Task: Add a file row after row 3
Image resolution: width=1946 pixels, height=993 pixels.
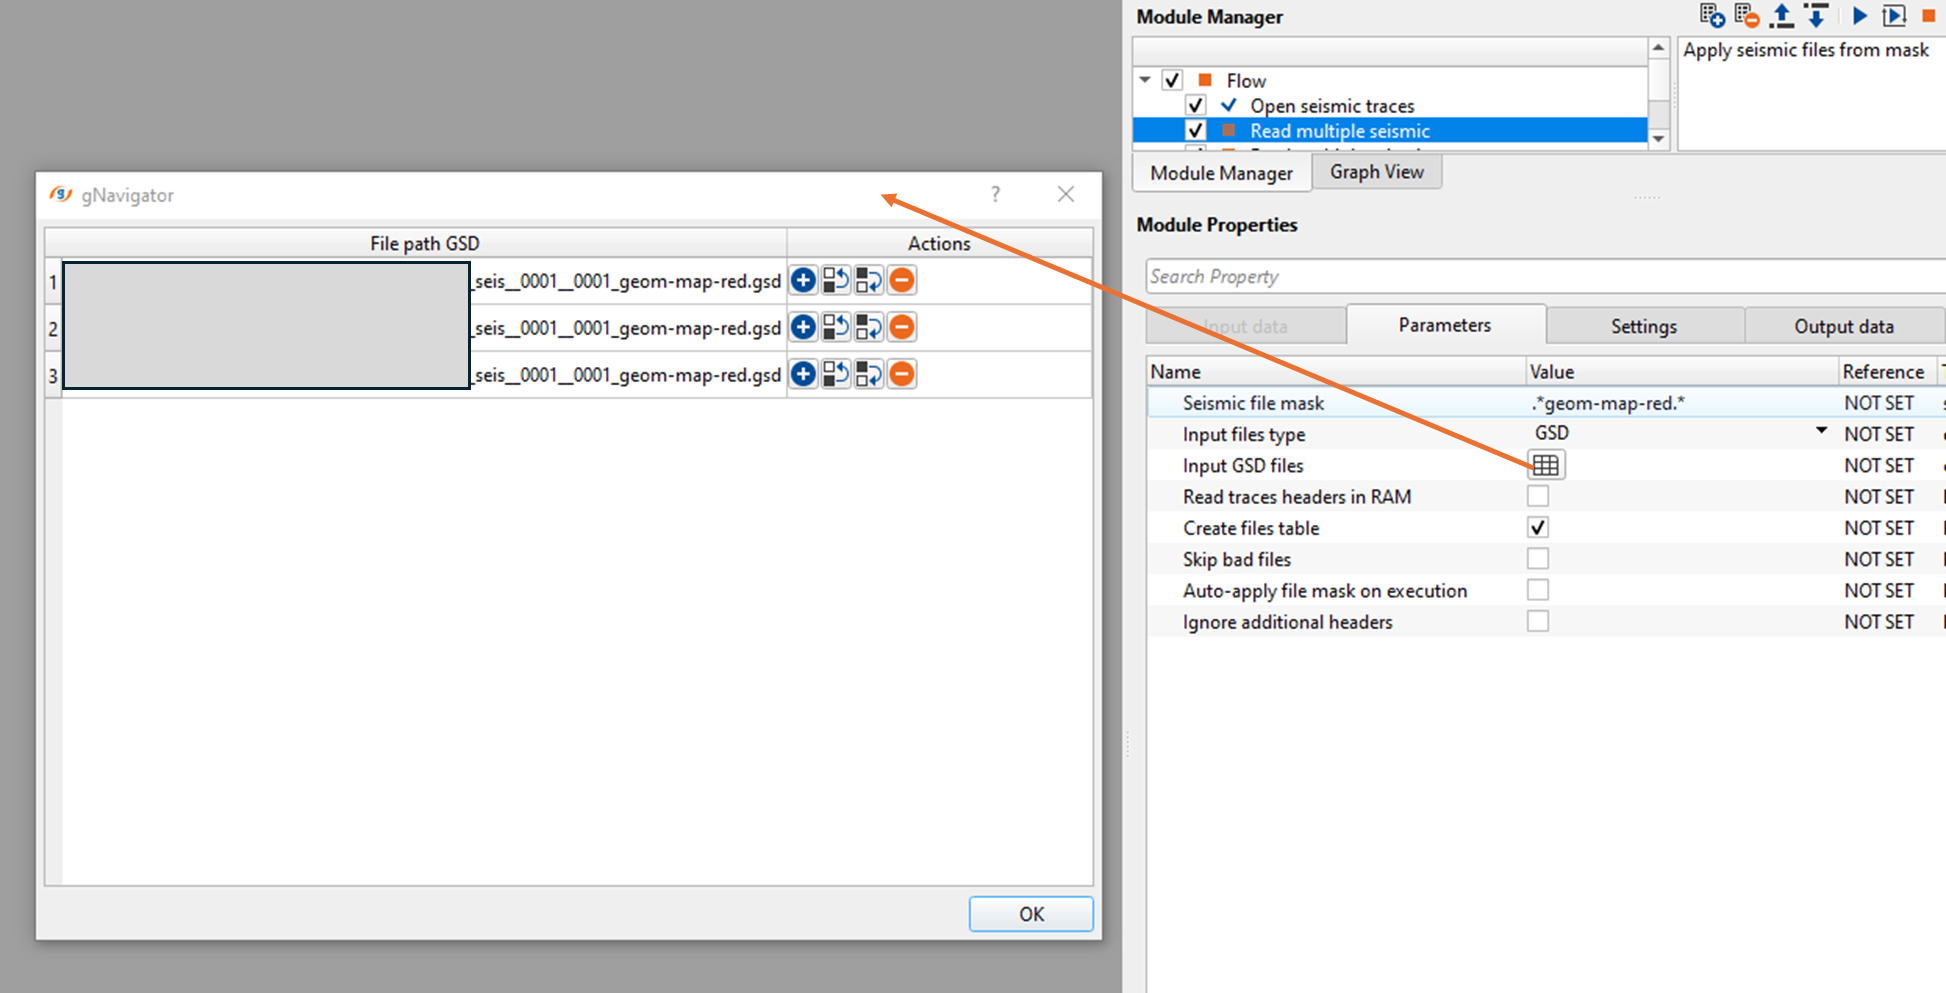Action: click(803, 374)
